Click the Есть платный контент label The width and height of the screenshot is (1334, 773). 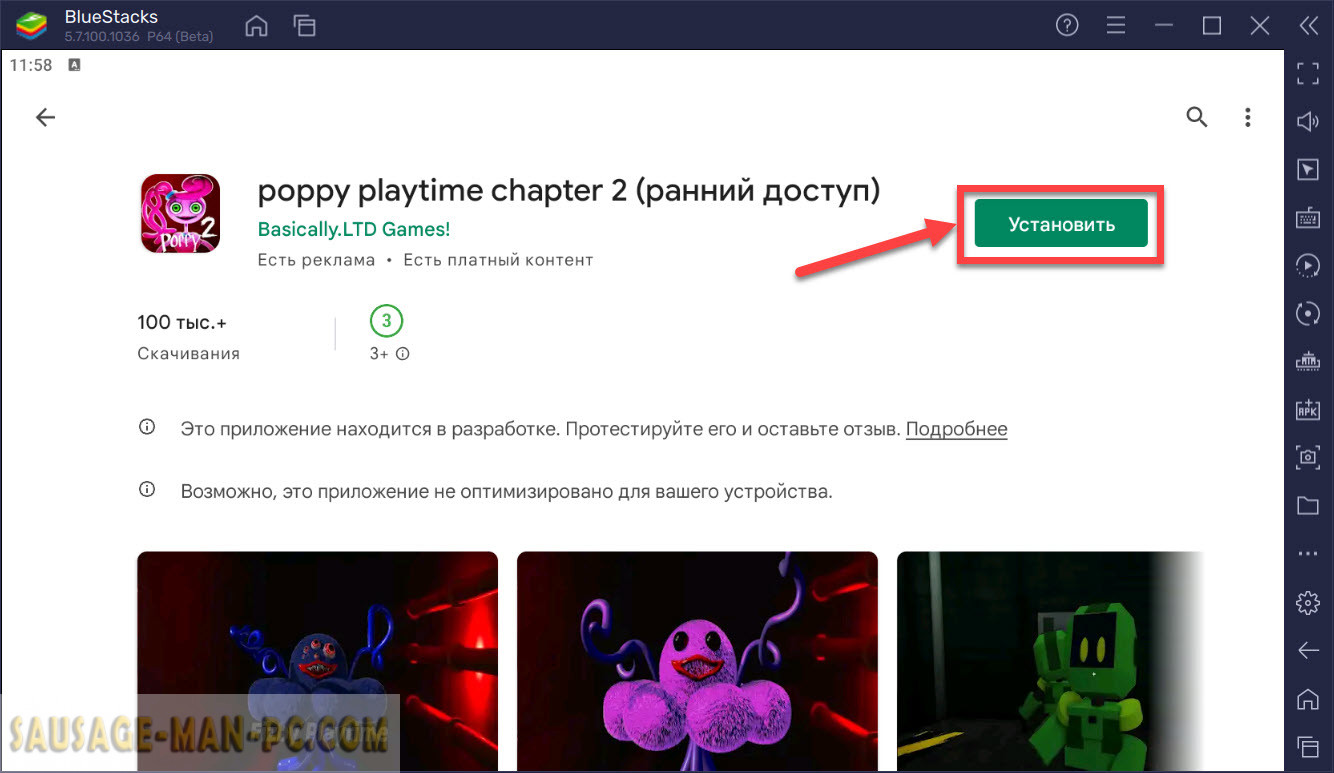(x=498, y=260)
